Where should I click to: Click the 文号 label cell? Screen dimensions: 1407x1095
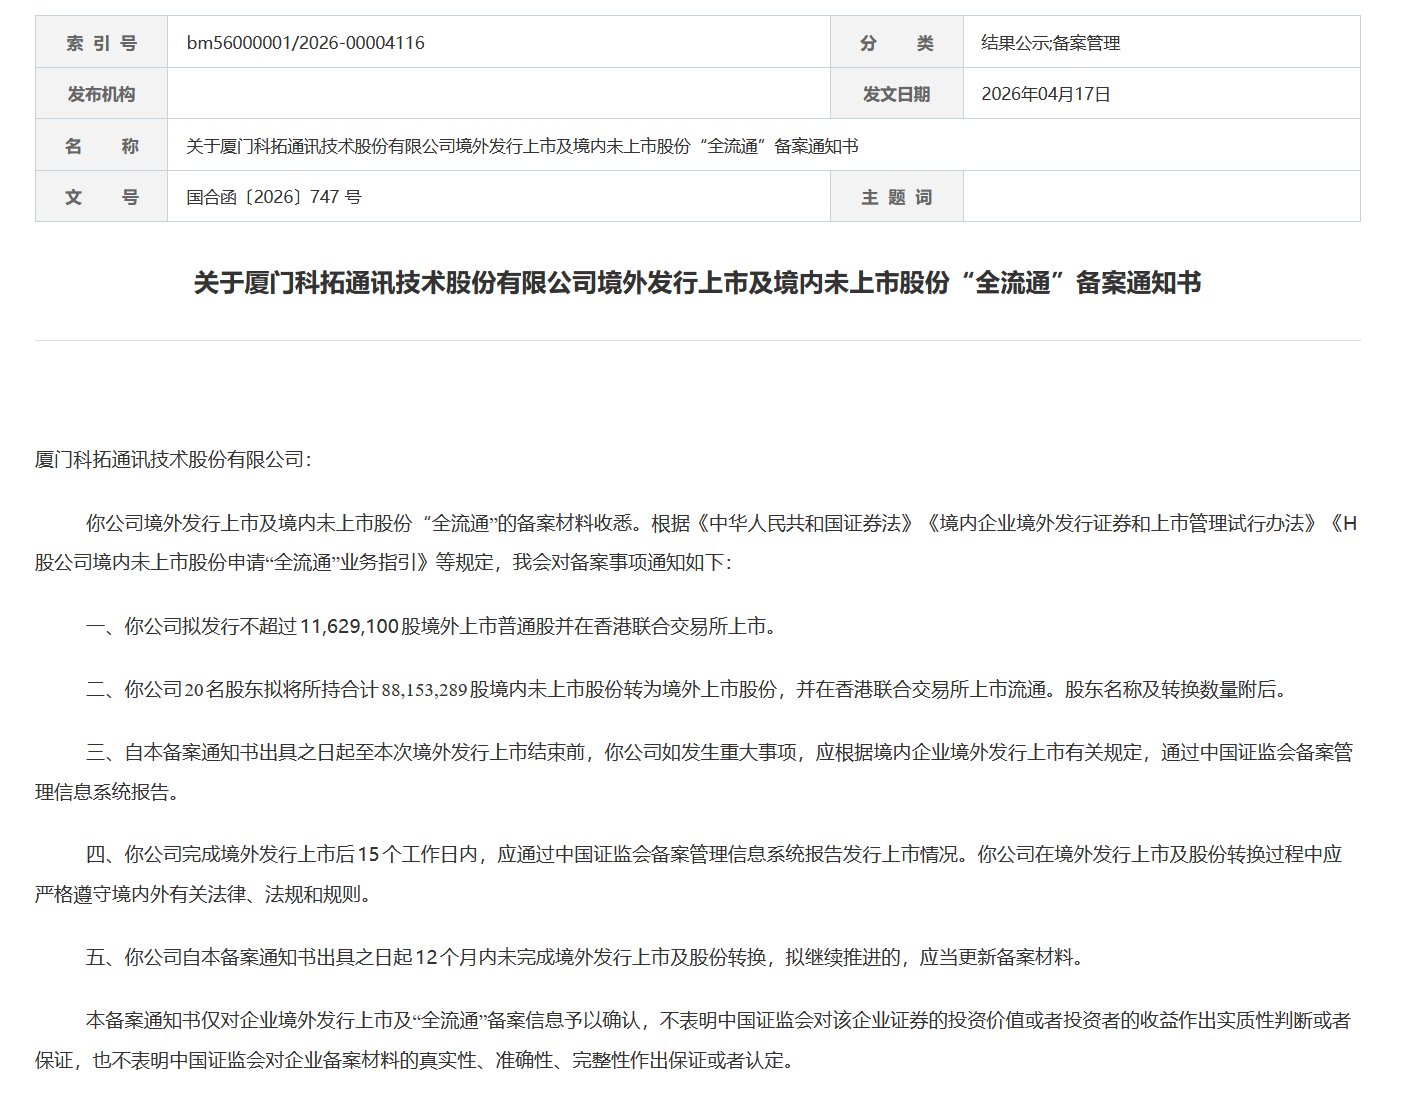click(x=101, y=197)
